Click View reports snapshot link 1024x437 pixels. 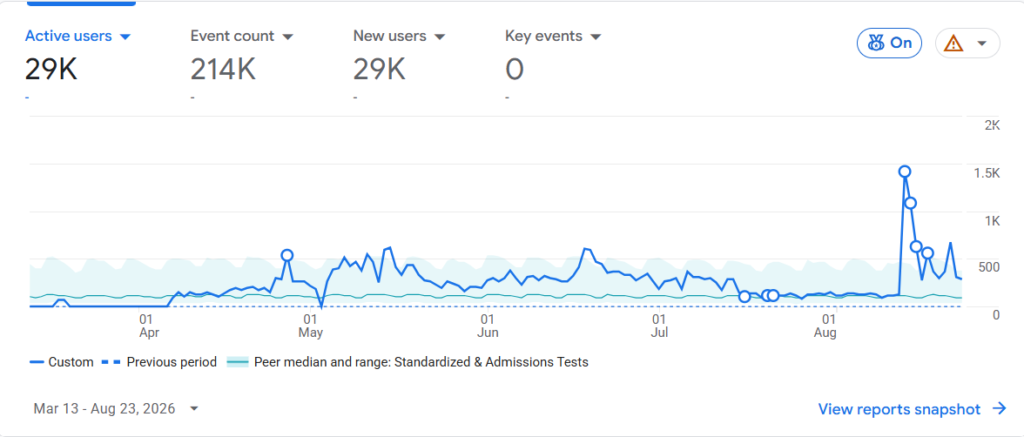[x=899, y=409]
